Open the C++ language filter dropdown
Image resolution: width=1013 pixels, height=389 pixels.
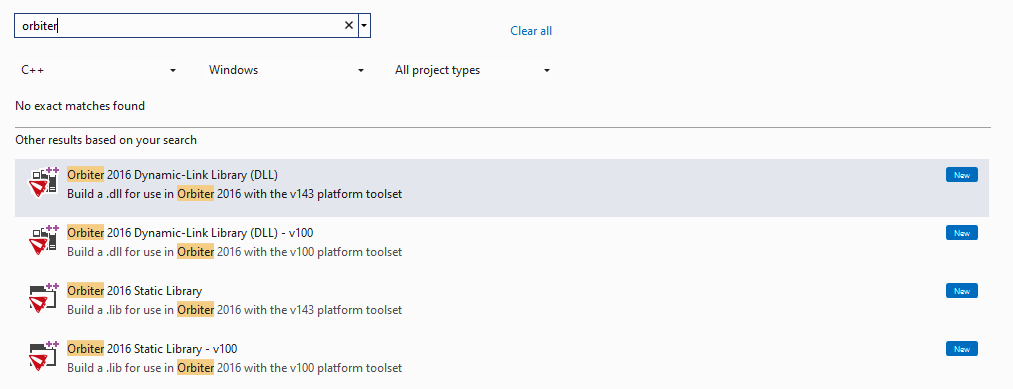(x=98, y=70)
